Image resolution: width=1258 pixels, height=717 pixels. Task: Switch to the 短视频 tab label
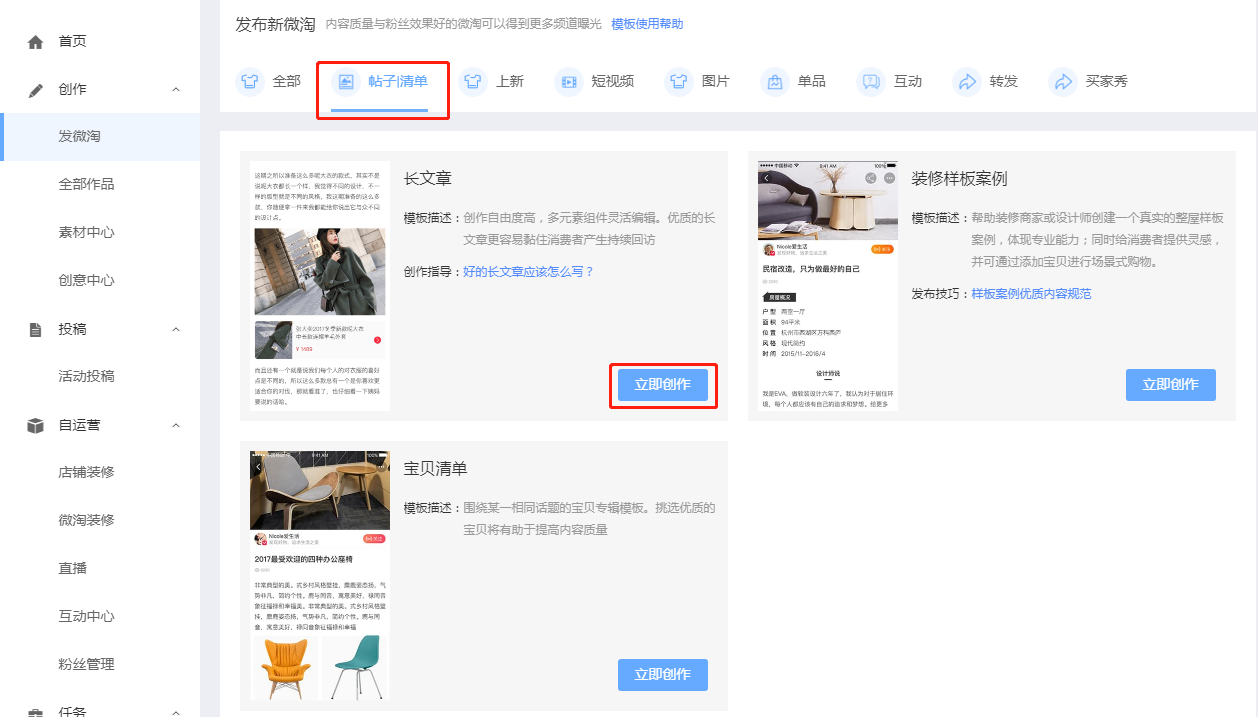click(613, 82)
